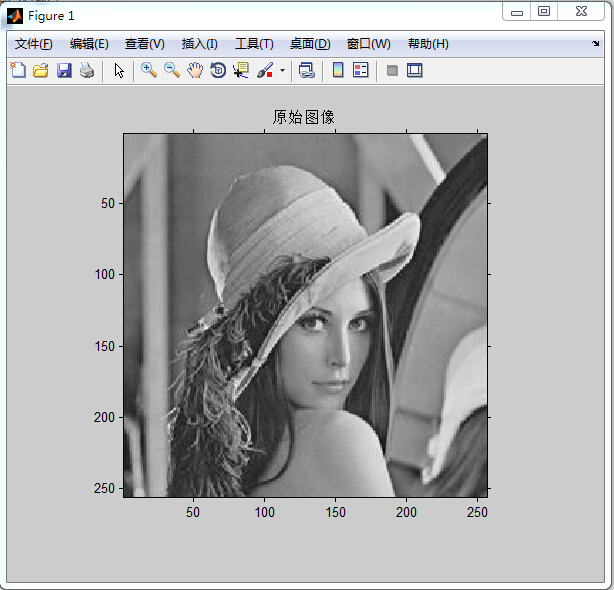Click the Lena image in the axes
The width and height of the screenshot is (614, 590).
coord(305,316)
